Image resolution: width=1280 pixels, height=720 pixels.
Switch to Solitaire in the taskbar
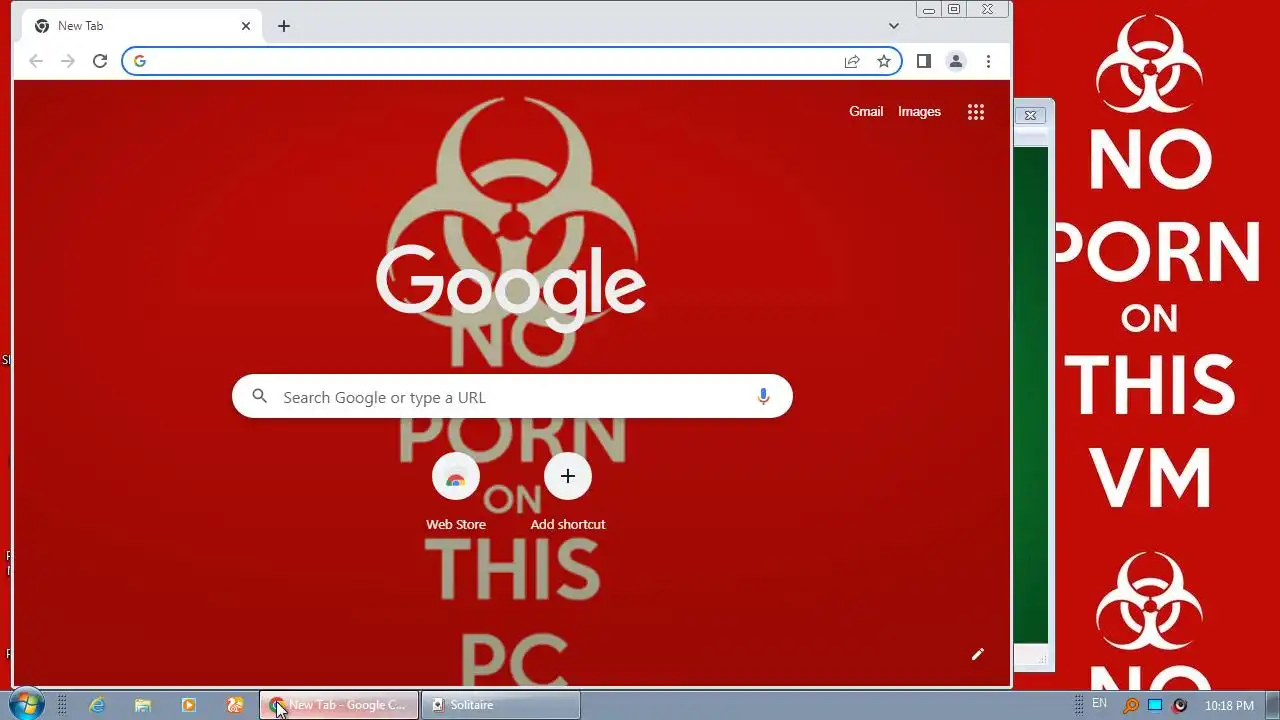tap(500, 705)
